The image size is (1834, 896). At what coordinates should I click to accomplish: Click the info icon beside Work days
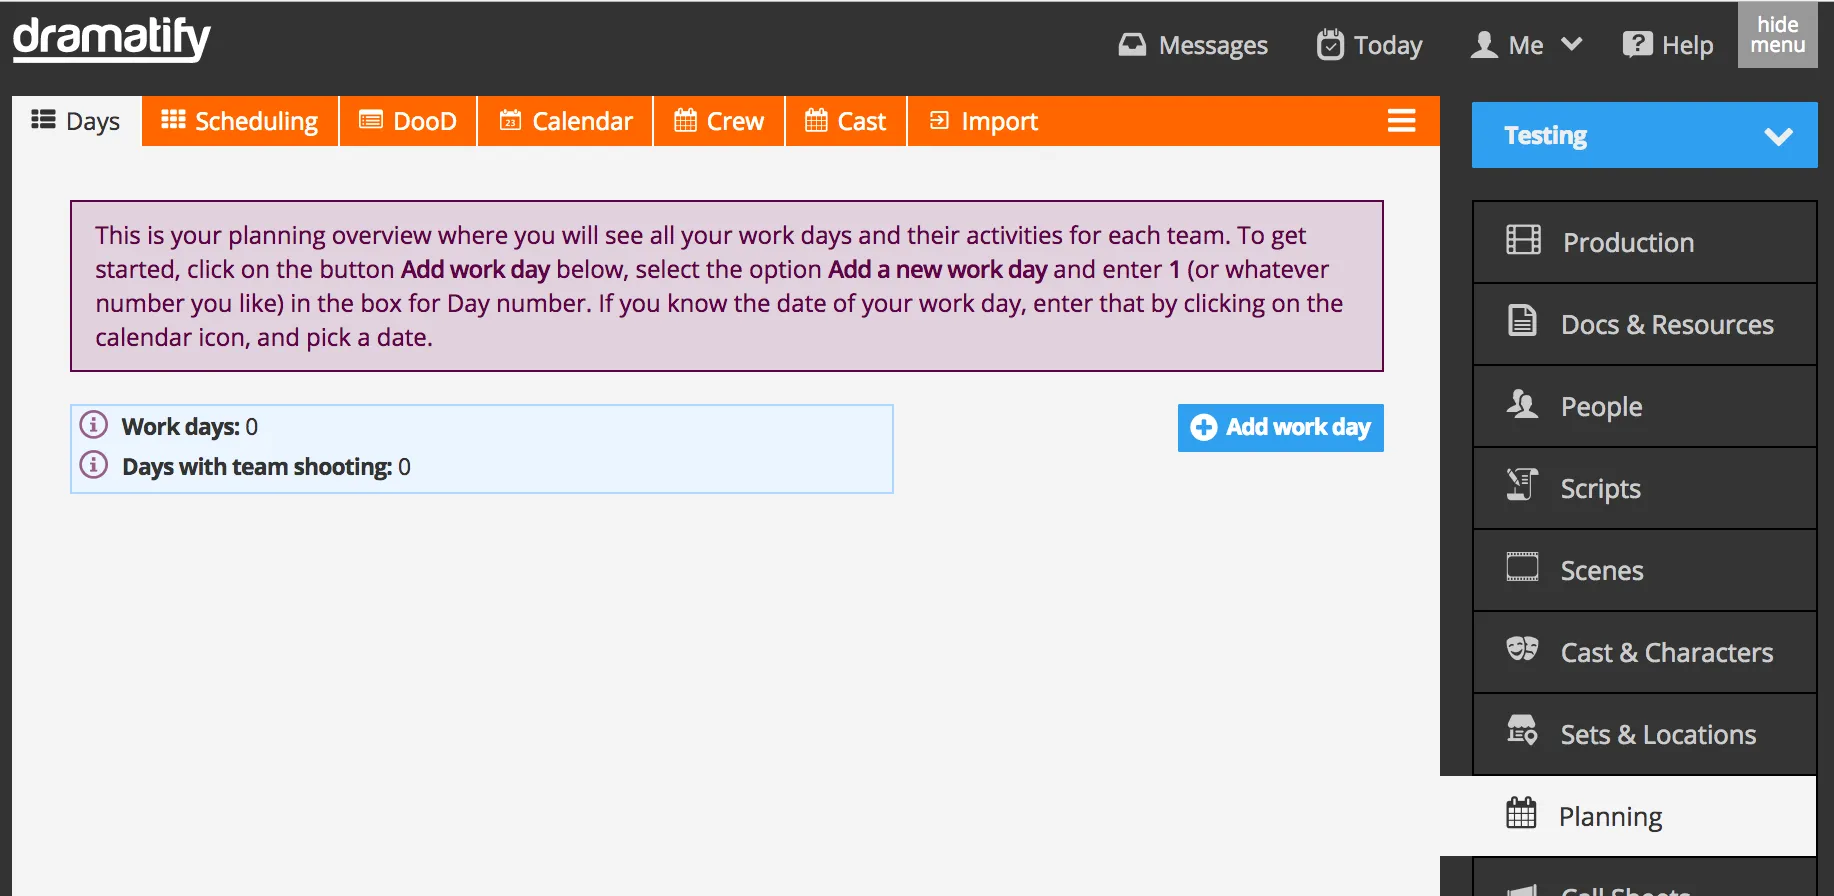pos(94,425)
